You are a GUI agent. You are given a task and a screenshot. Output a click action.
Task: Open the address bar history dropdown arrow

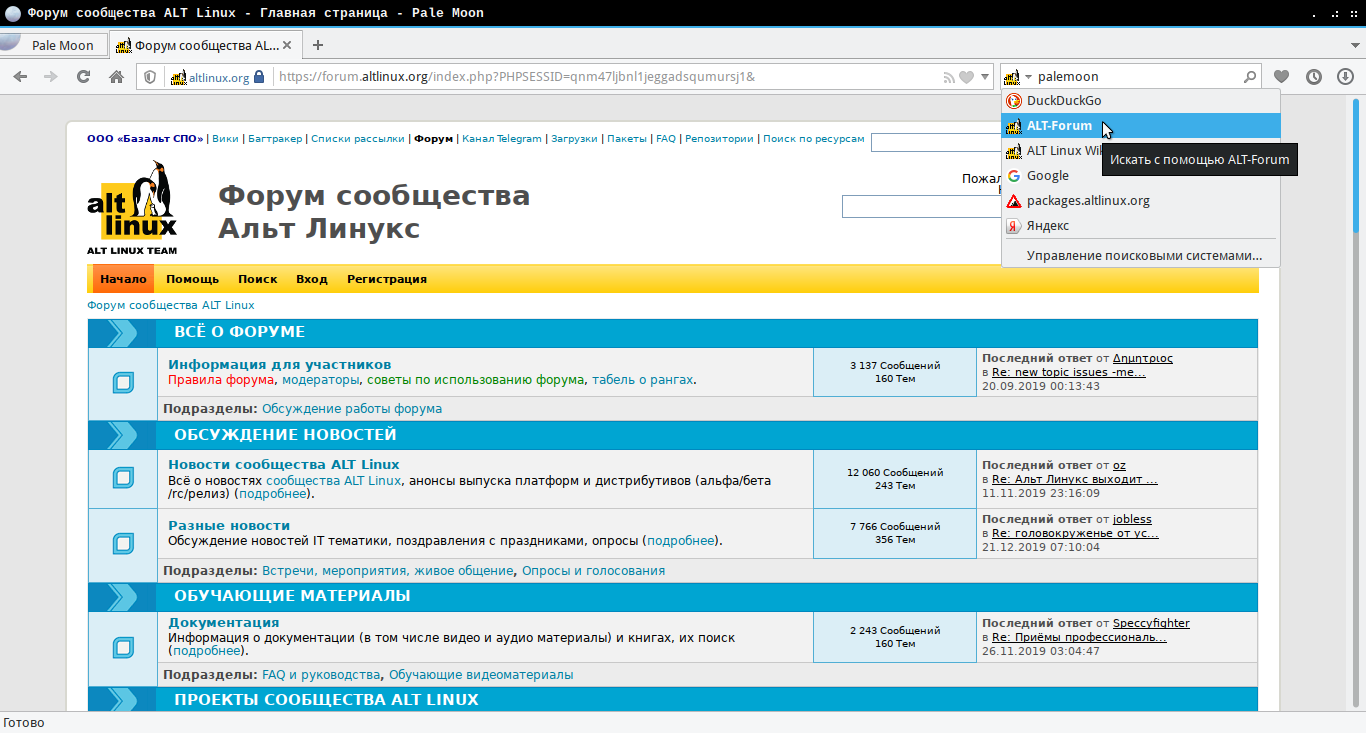(x=984, y=77)
